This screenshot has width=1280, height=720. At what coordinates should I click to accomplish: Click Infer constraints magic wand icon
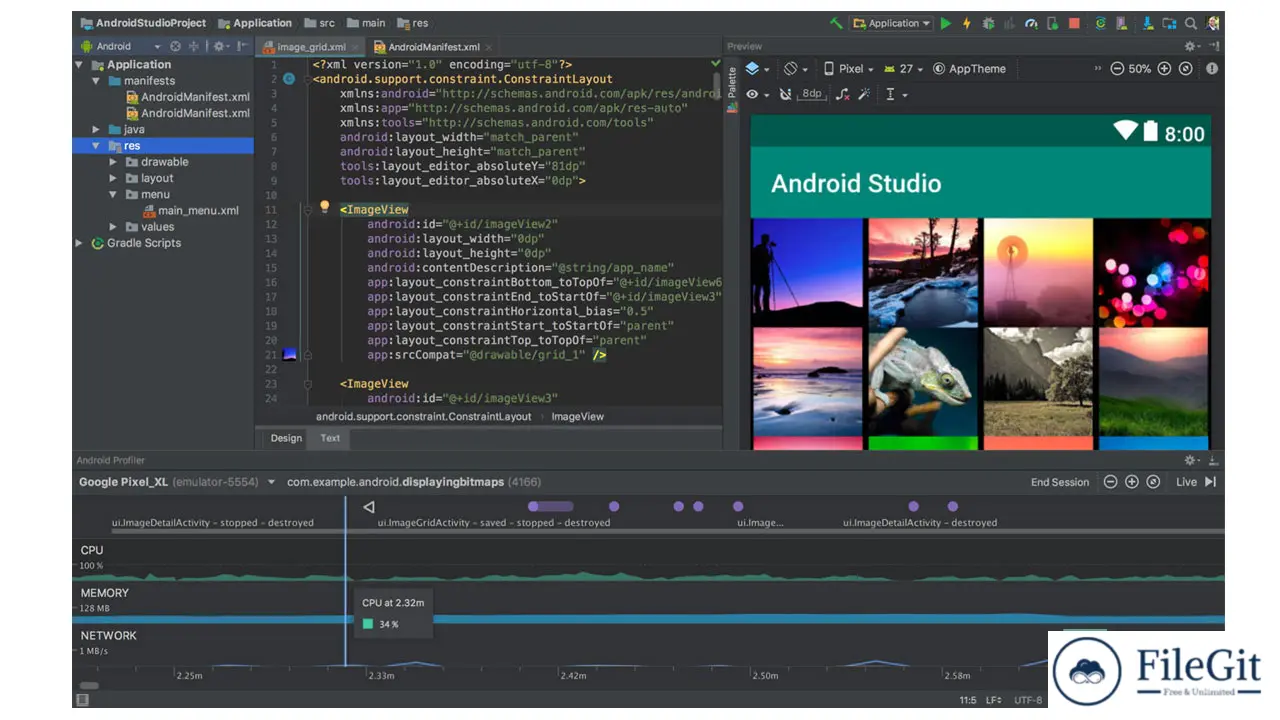click(x=864, y=94)
